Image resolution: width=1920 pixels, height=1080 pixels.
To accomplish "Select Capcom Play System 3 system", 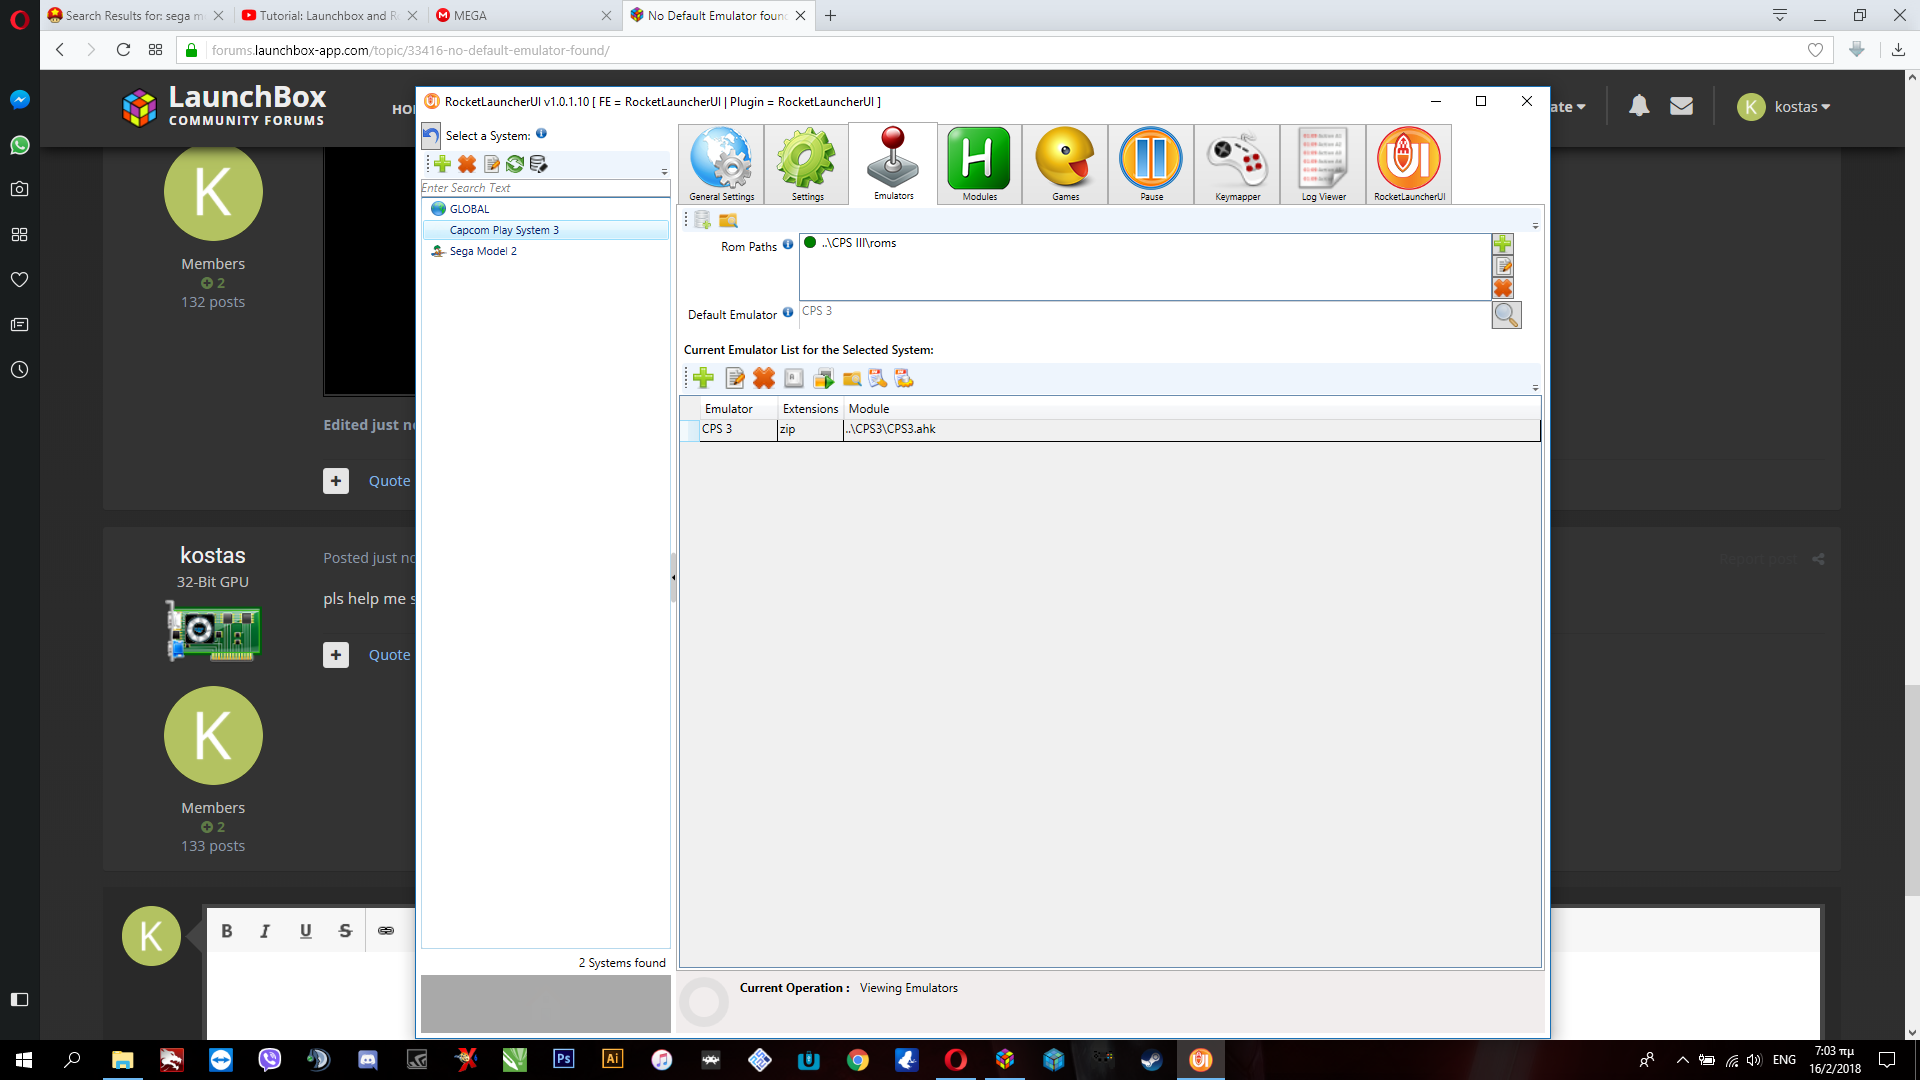I will tap(546, 230).
